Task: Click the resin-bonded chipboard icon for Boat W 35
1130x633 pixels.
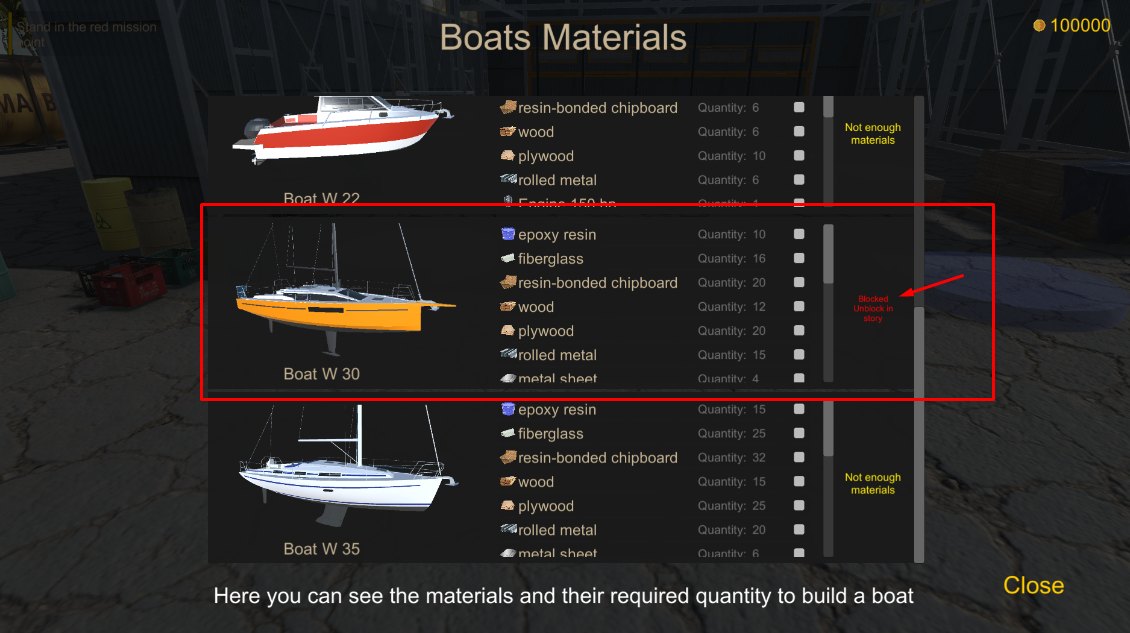Action: (x=508, y=458)
